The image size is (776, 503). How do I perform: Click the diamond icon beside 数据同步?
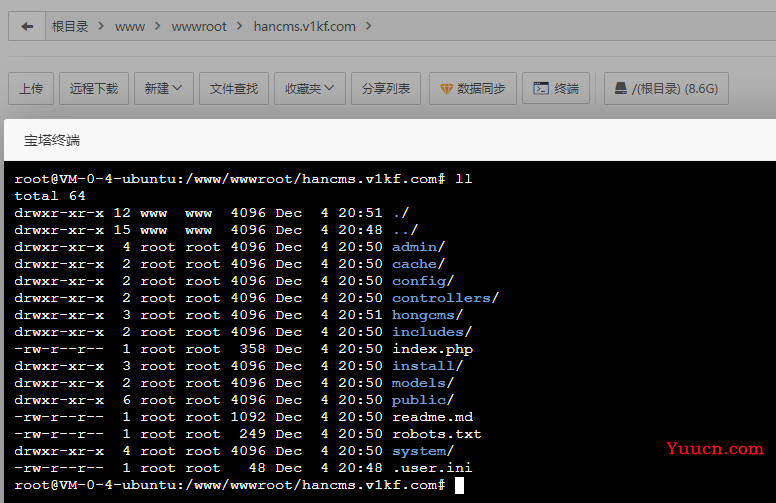[x=446, y=89]
